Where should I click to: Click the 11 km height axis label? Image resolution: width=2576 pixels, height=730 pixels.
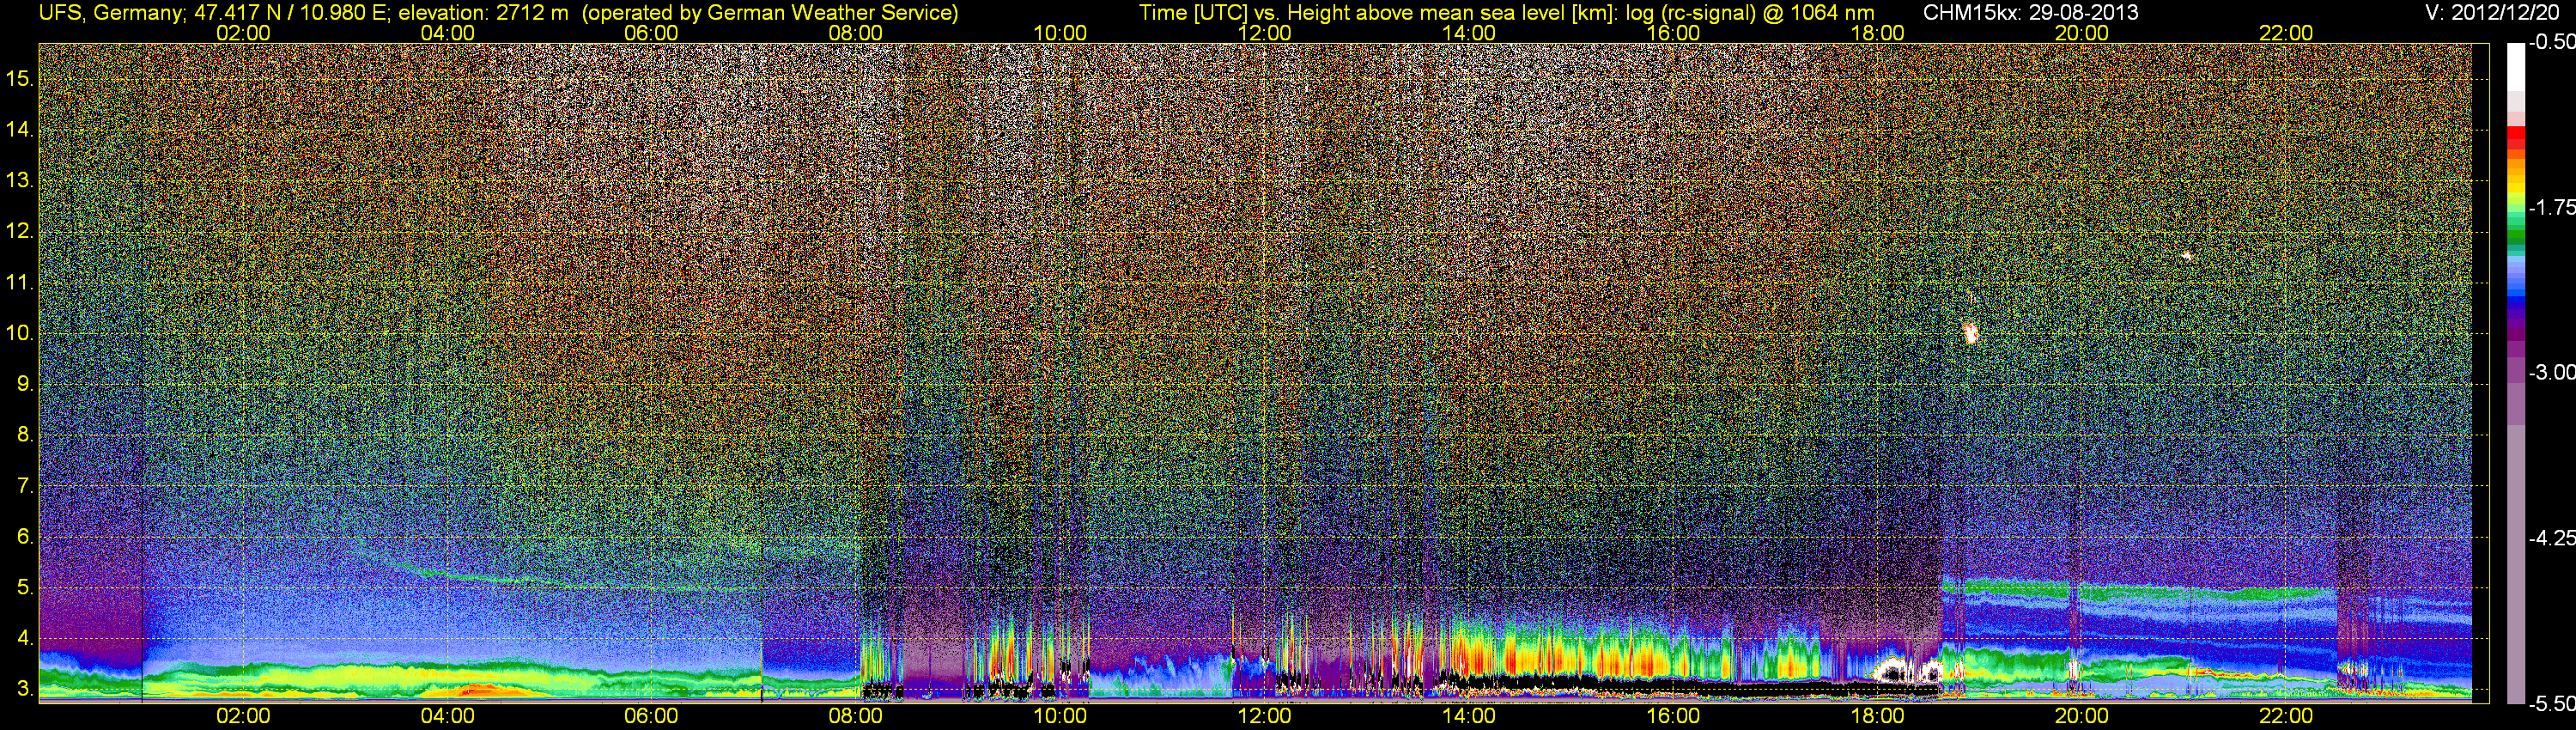click(19, 282)
